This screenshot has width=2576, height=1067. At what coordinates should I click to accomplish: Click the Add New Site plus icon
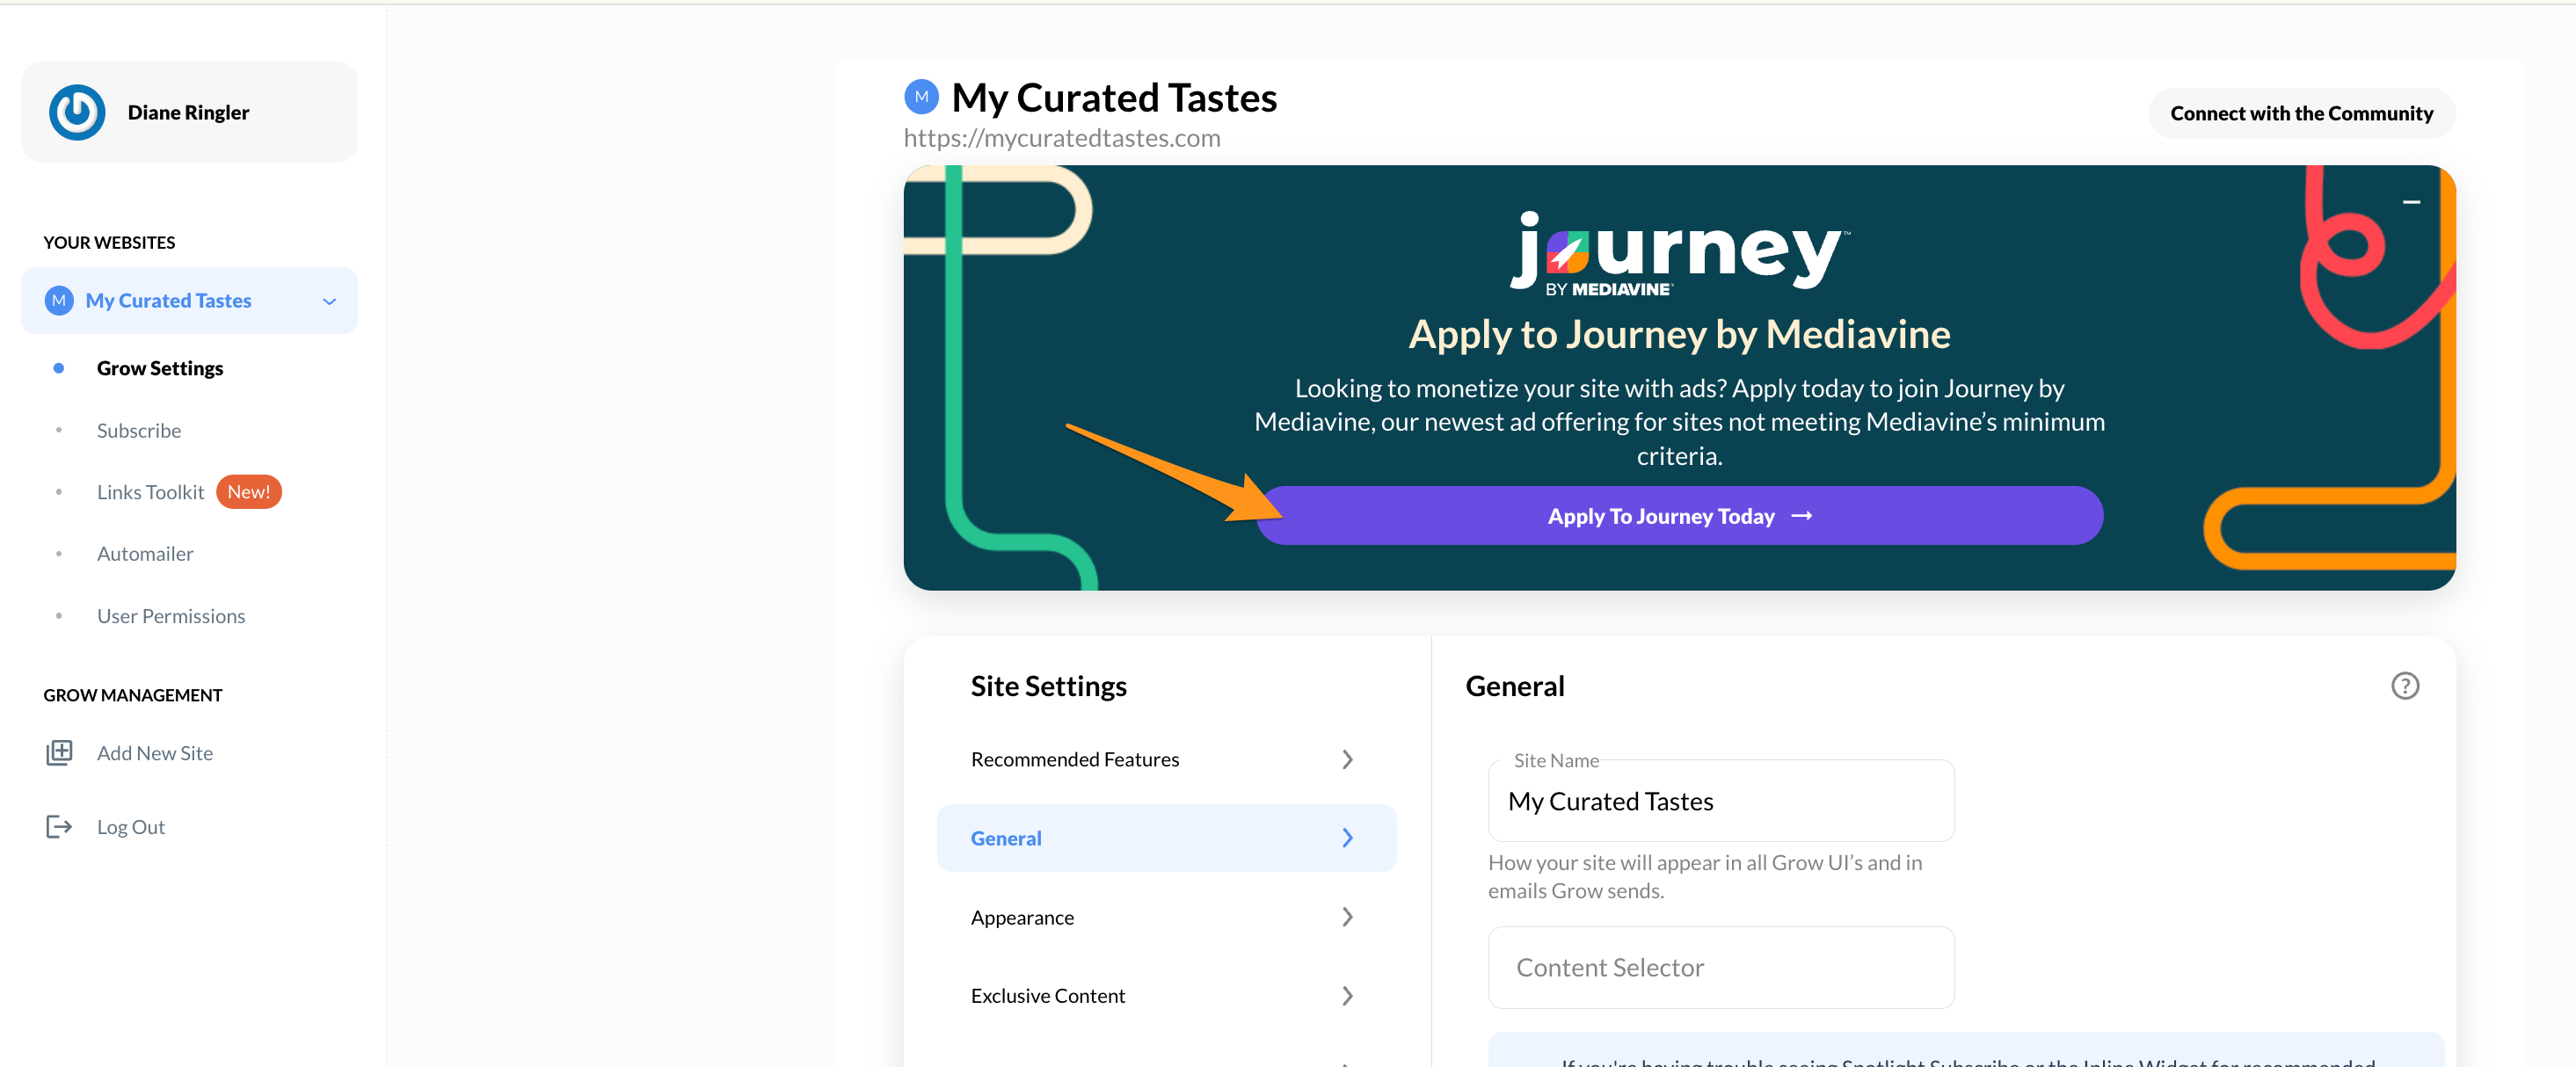point(59,752)
